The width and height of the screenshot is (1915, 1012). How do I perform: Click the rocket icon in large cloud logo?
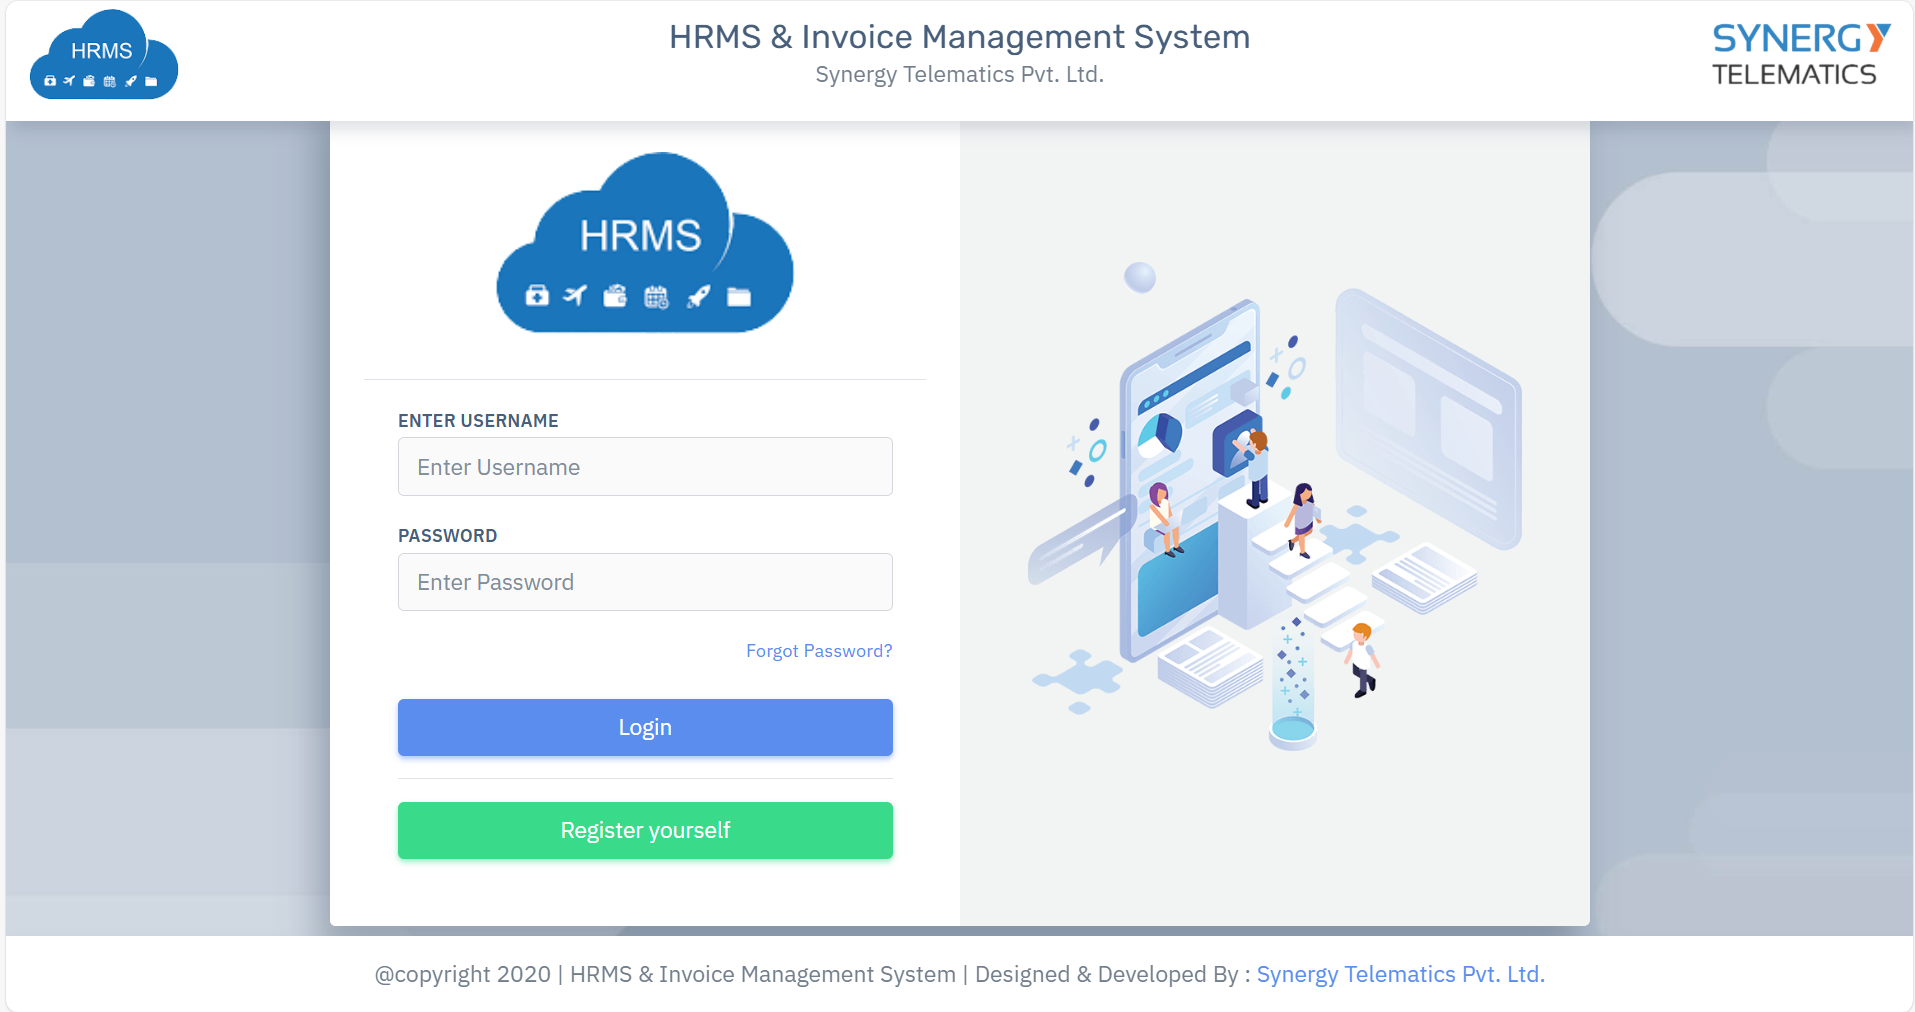click(x=698, y=295)
